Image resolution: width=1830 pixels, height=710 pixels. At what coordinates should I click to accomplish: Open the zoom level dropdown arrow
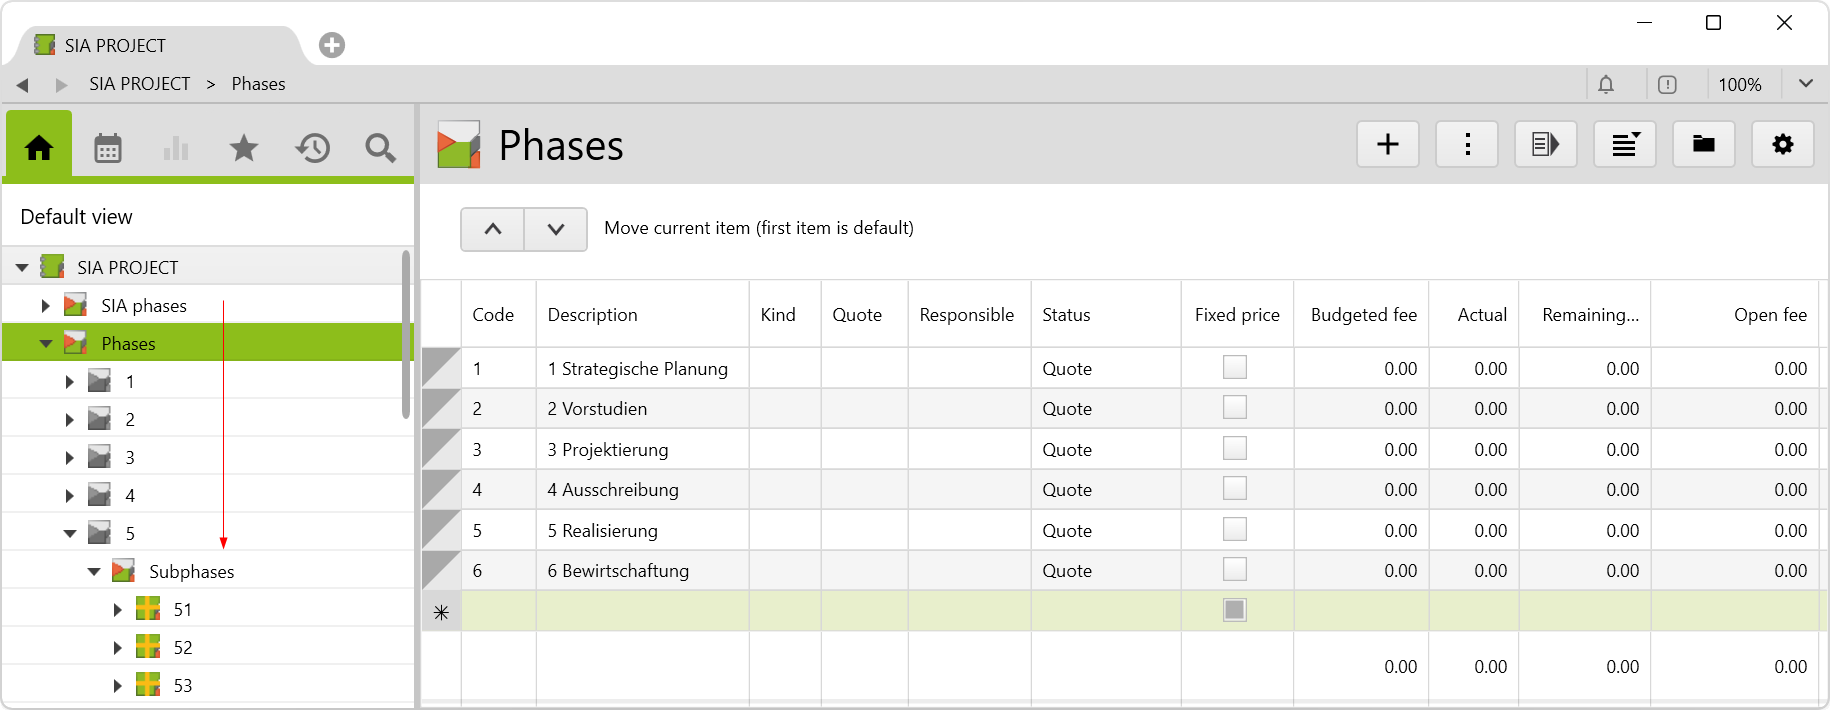1805,84
